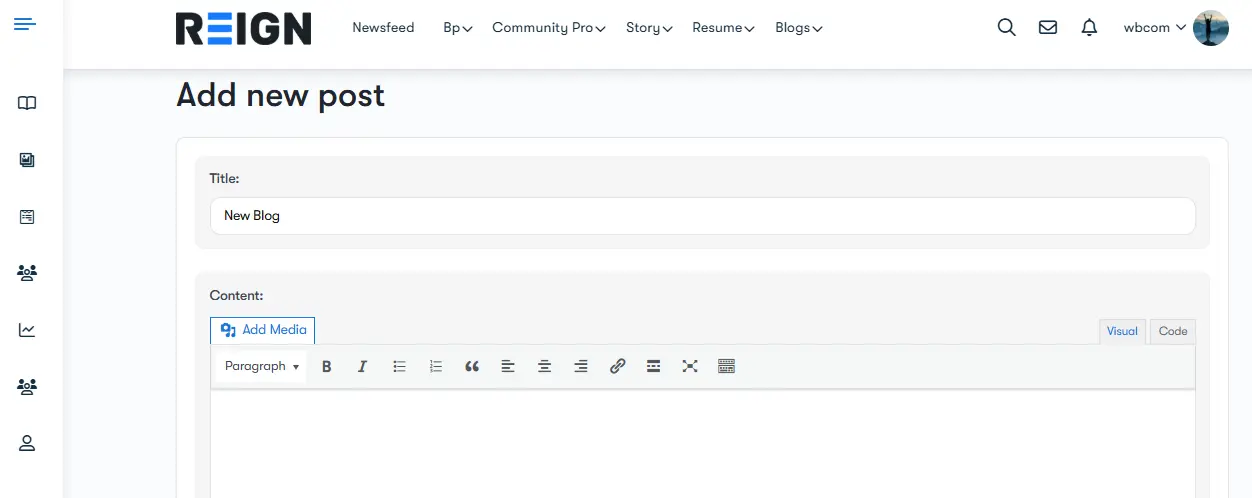
Task: Click the REIGN logo
Action: click(243, 28)
